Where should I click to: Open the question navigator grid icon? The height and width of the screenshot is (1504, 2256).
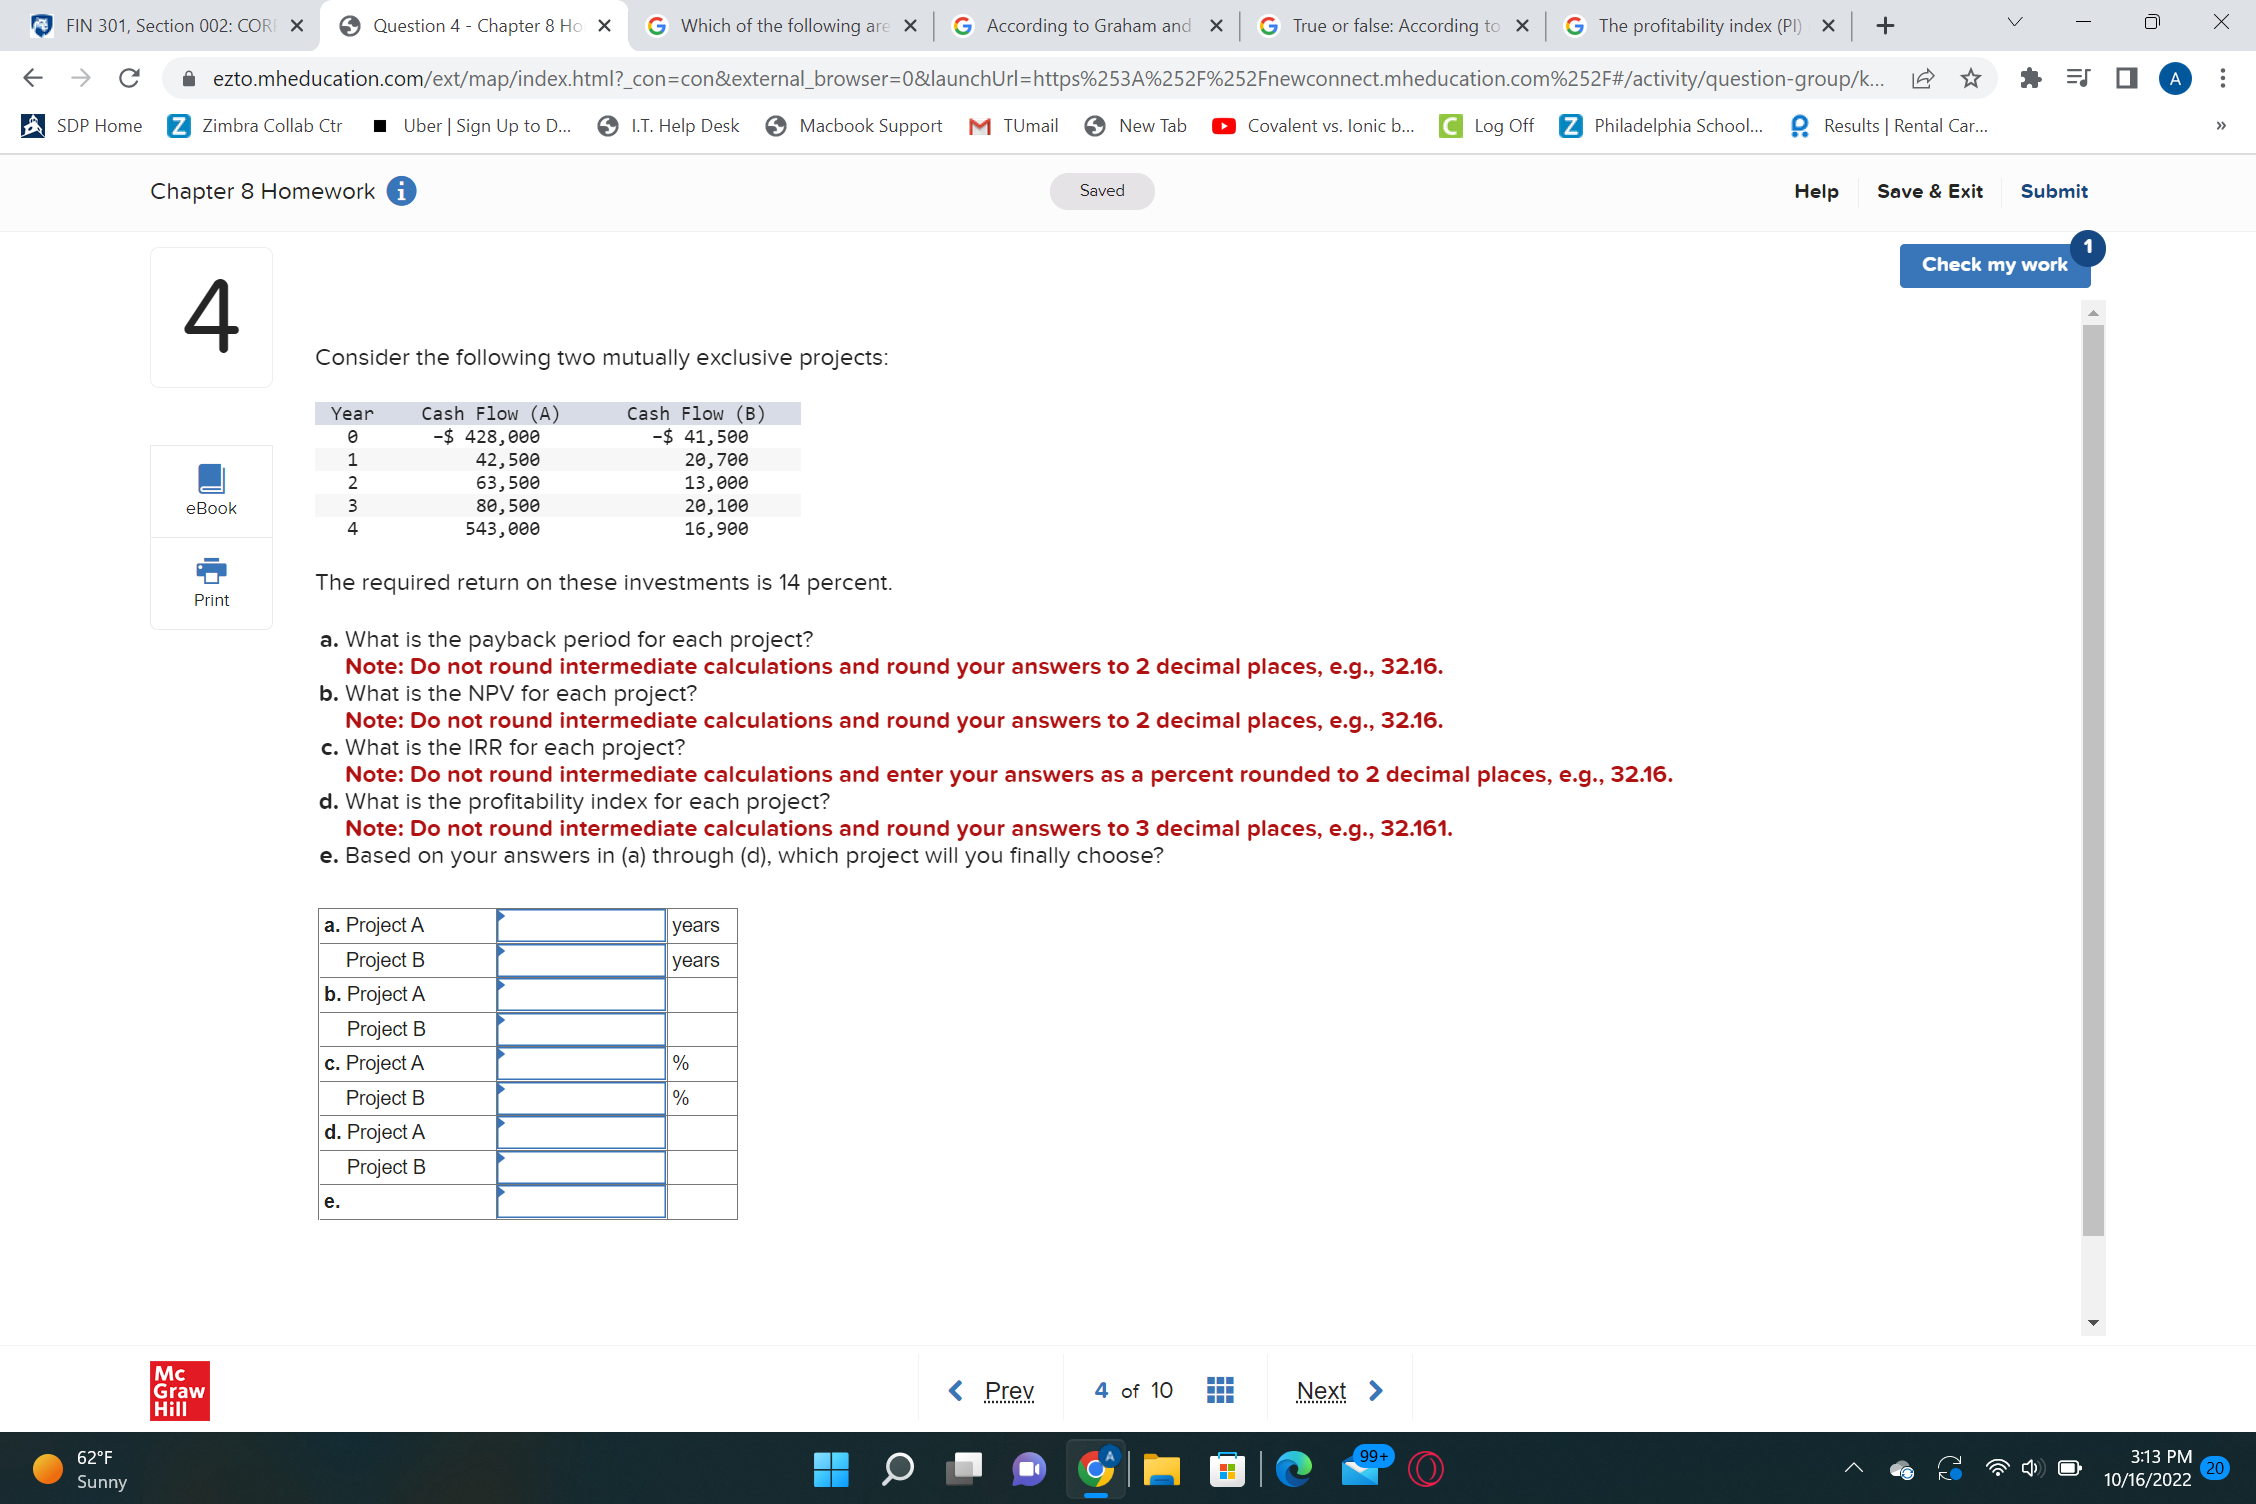pyautogui.click(x=1219, y=1389)
